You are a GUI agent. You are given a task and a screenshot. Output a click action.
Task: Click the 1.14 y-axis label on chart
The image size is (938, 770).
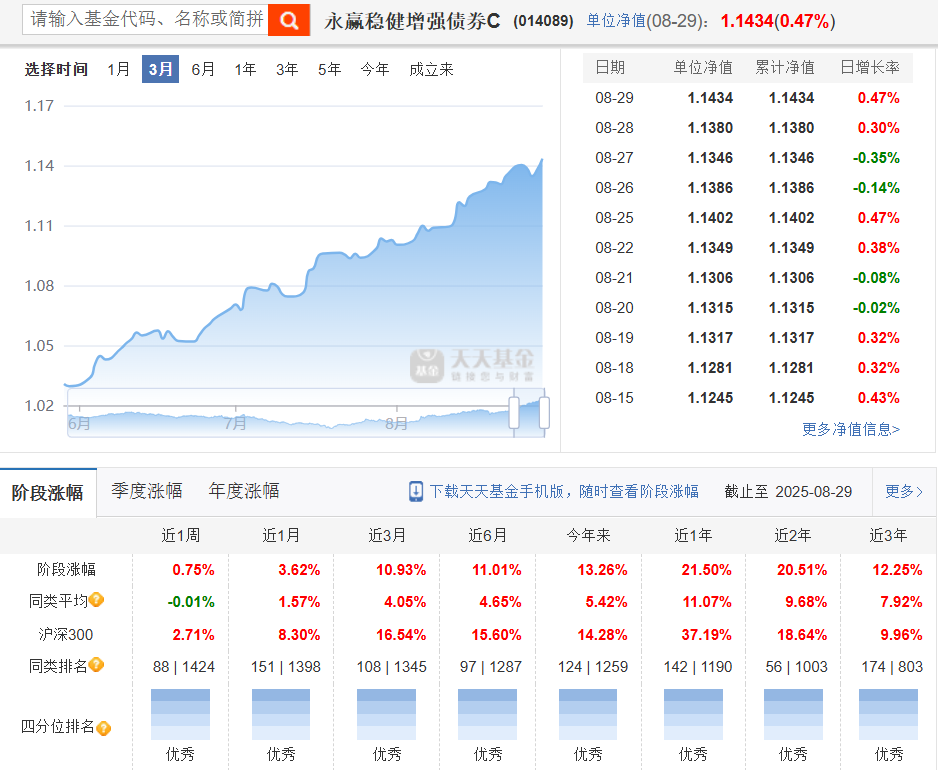39,165
